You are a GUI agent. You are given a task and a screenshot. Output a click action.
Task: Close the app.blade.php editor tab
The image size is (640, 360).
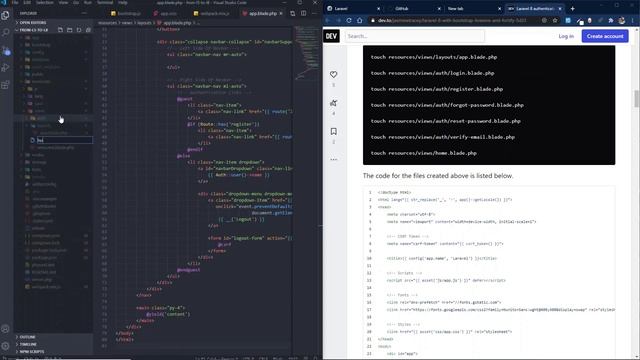click(x=281, y=13)
